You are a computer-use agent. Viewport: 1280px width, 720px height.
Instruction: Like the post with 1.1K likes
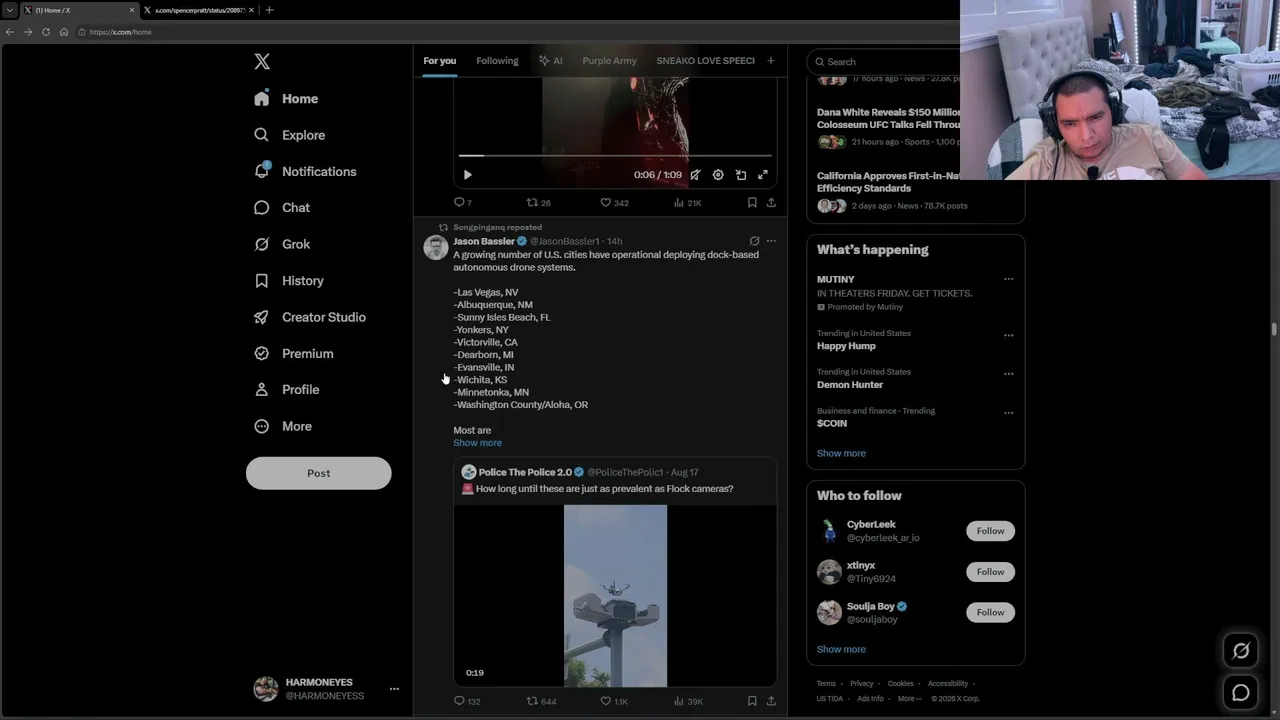[614, 701]
